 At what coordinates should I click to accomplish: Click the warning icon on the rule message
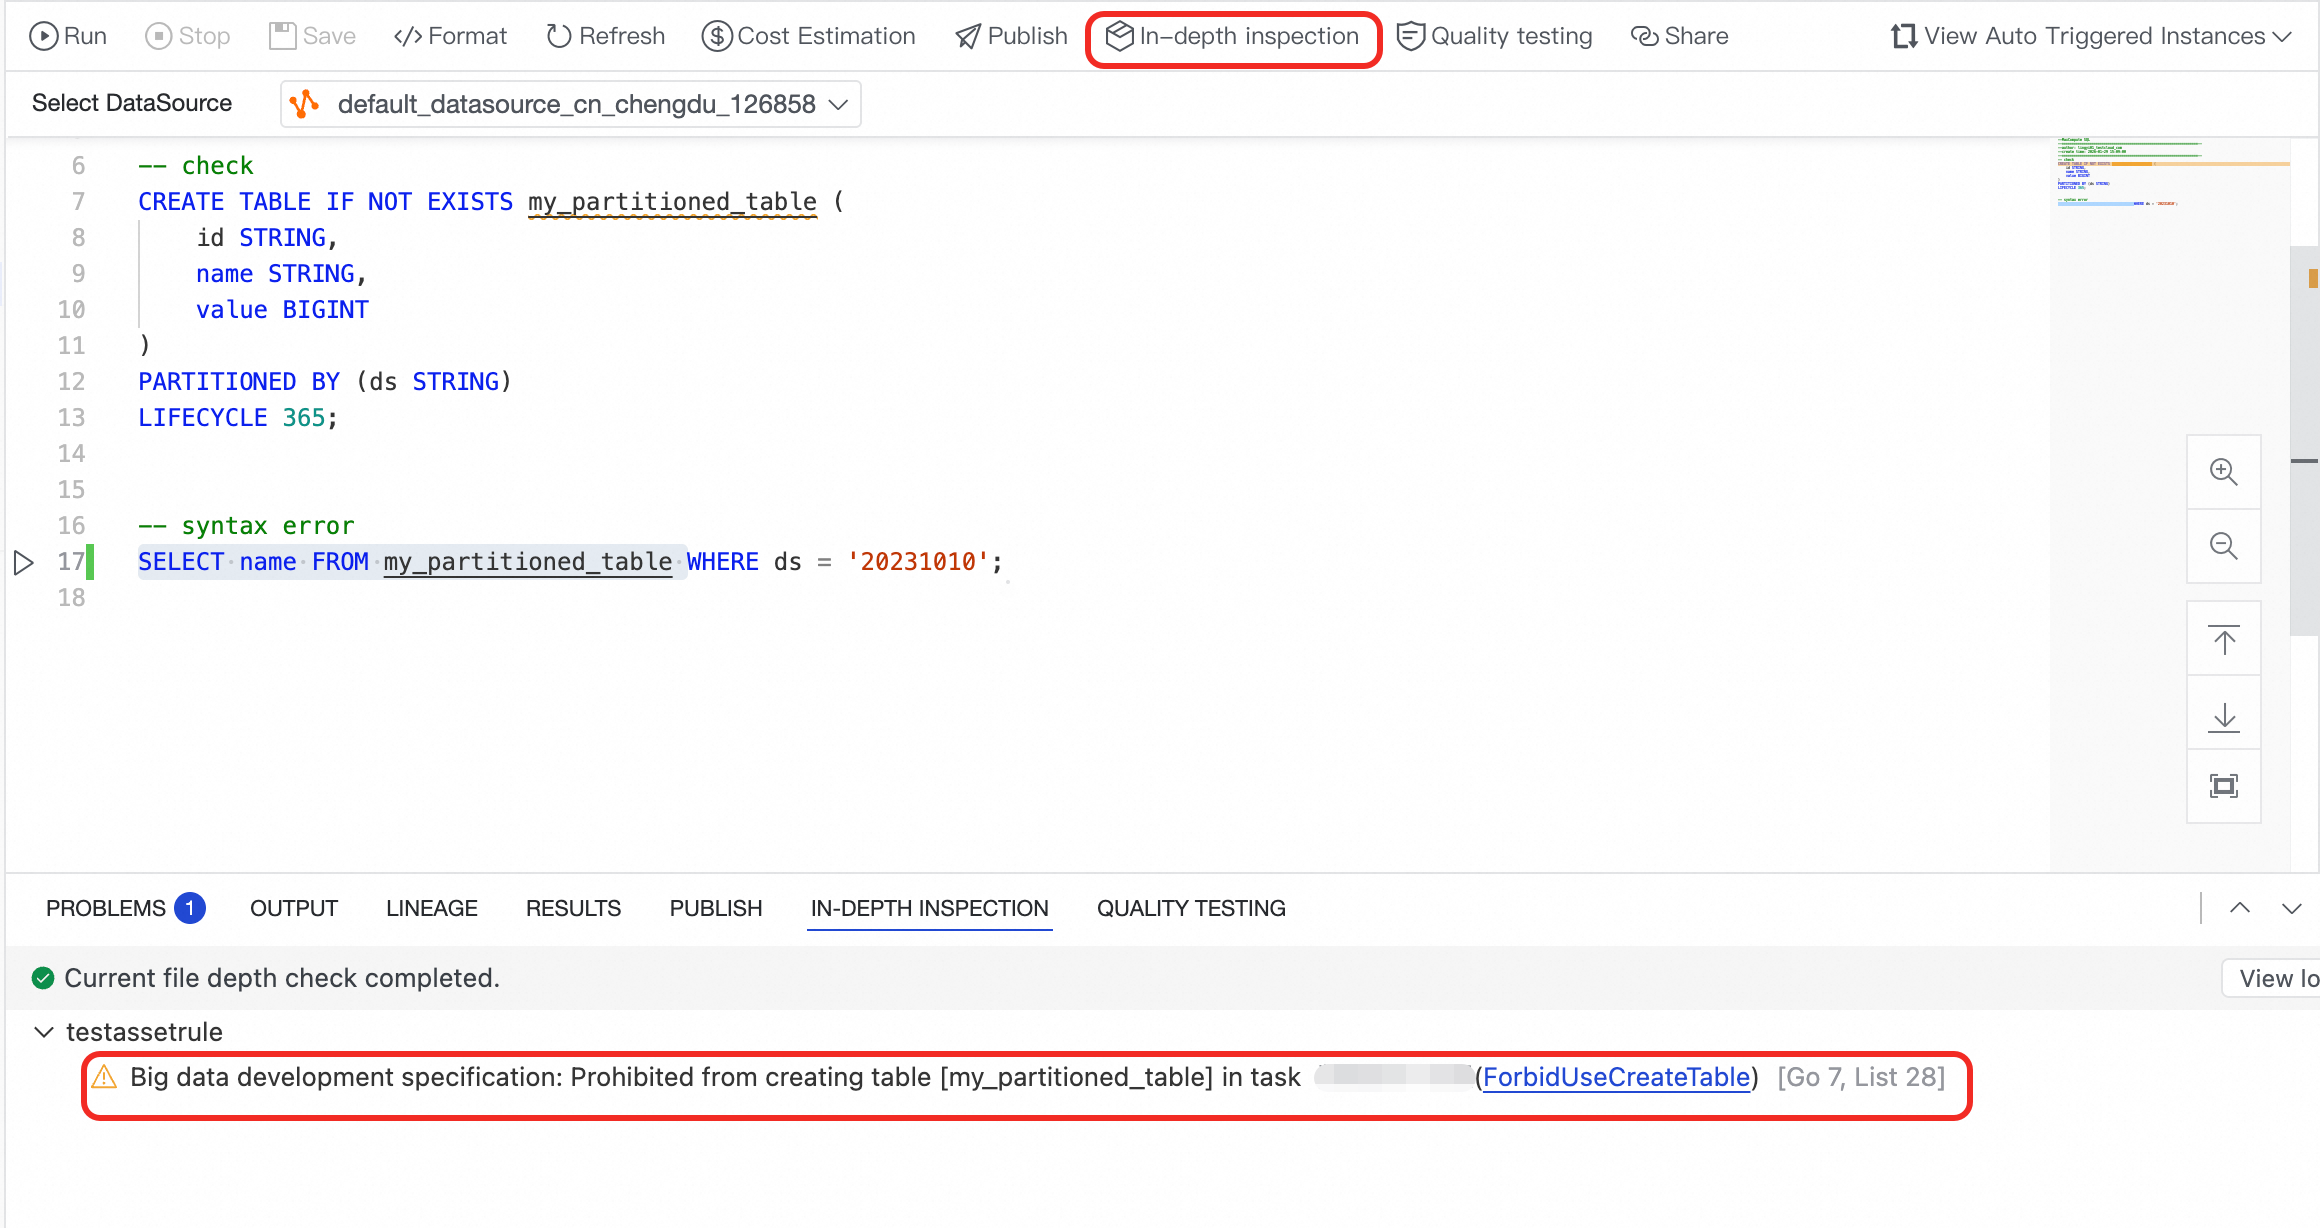104,1077
